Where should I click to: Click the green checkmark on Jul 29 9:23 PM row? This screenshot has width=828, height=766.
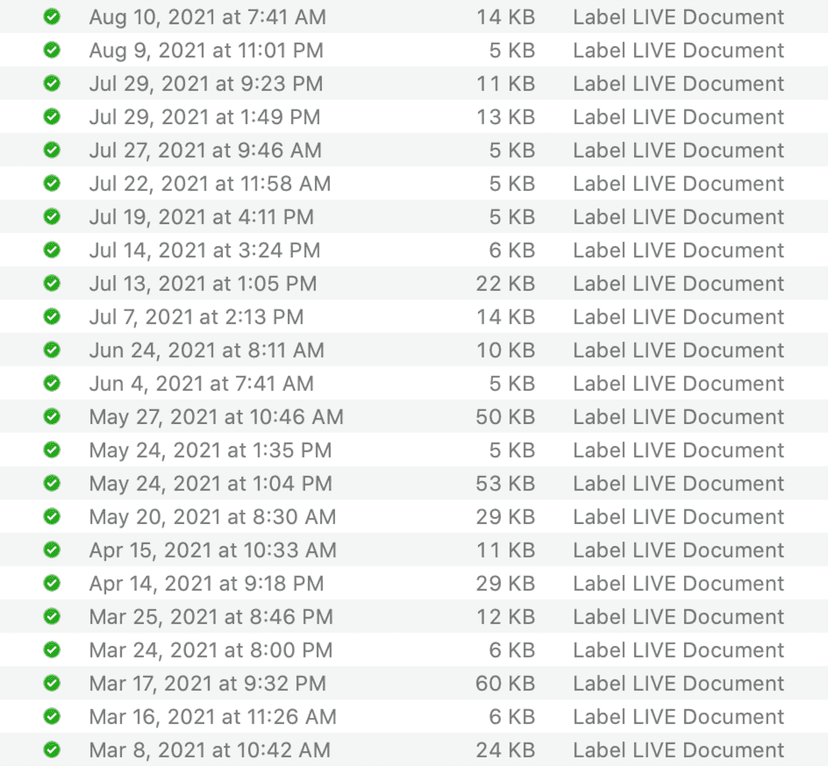pyautogui.click(x=52, y=83)
